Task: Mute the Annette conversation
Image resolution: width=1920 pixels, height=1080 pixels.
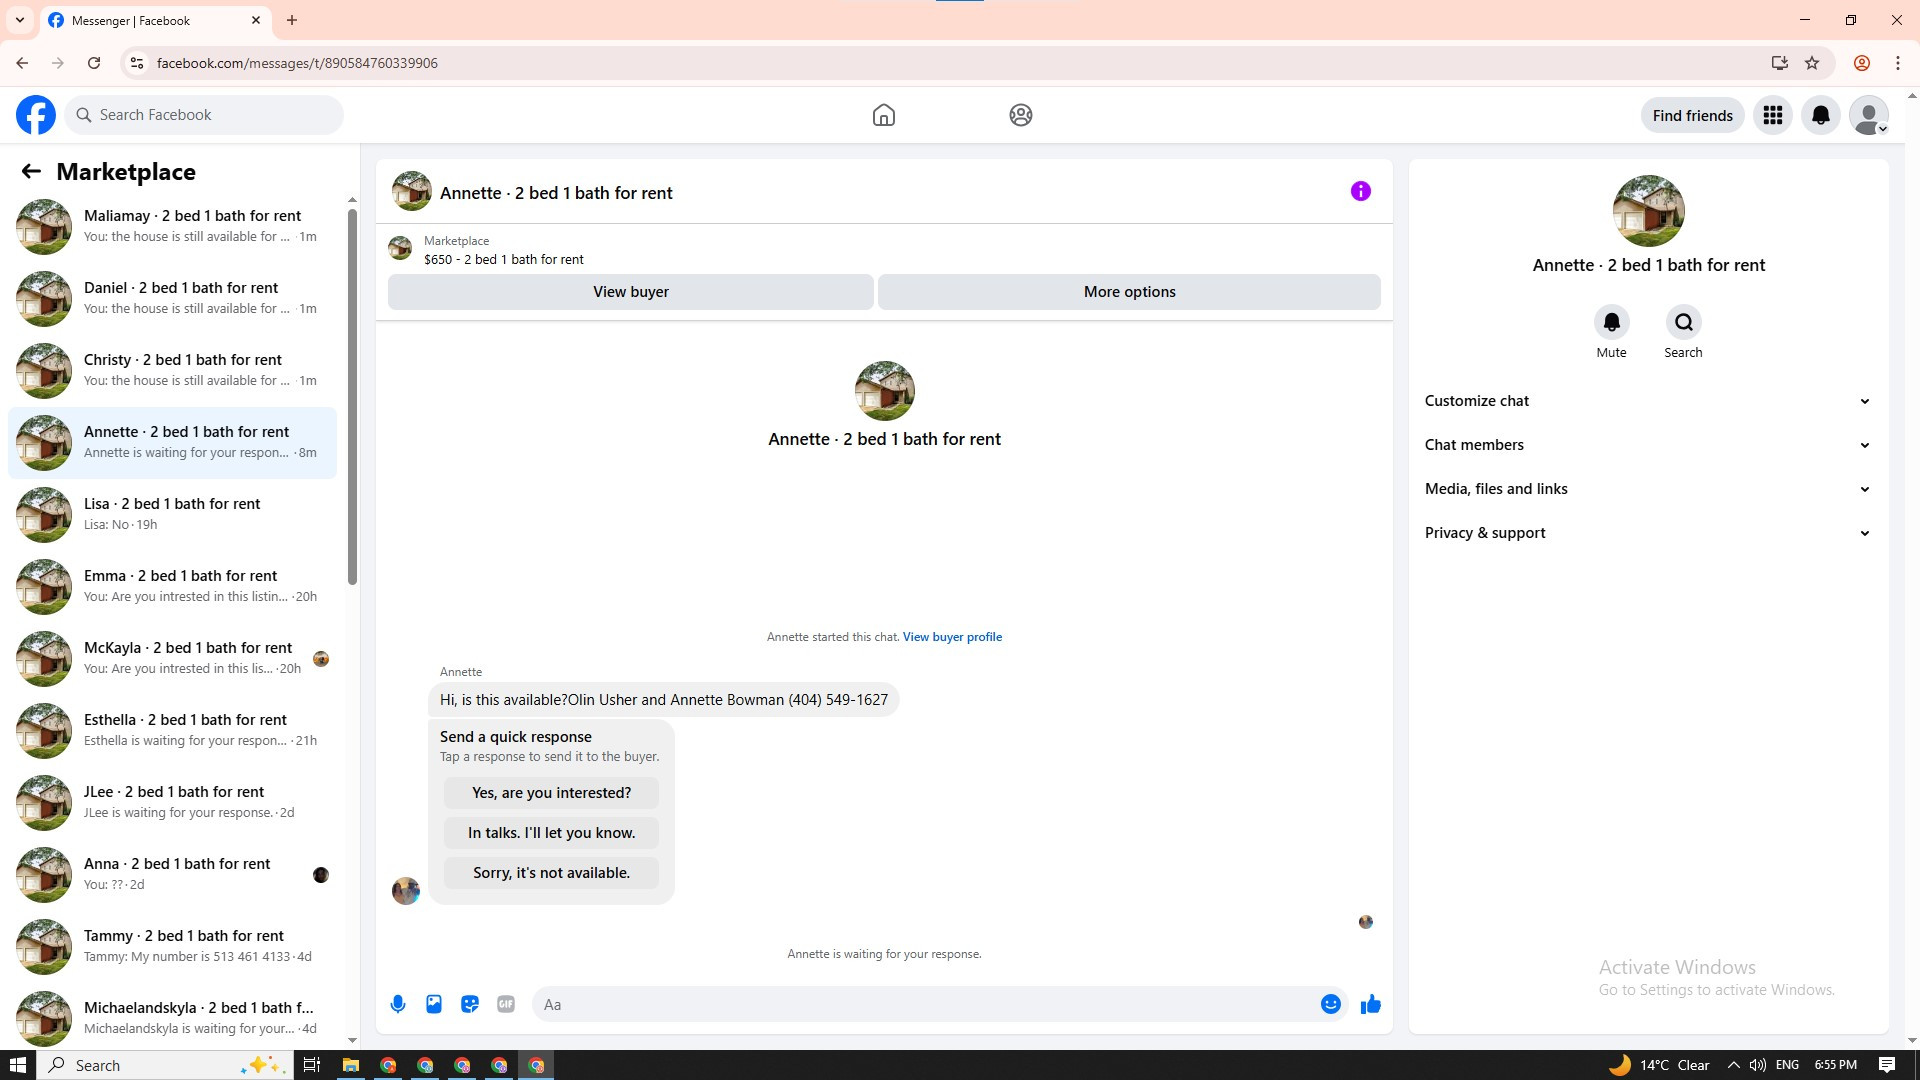Action: [1611, 323]
